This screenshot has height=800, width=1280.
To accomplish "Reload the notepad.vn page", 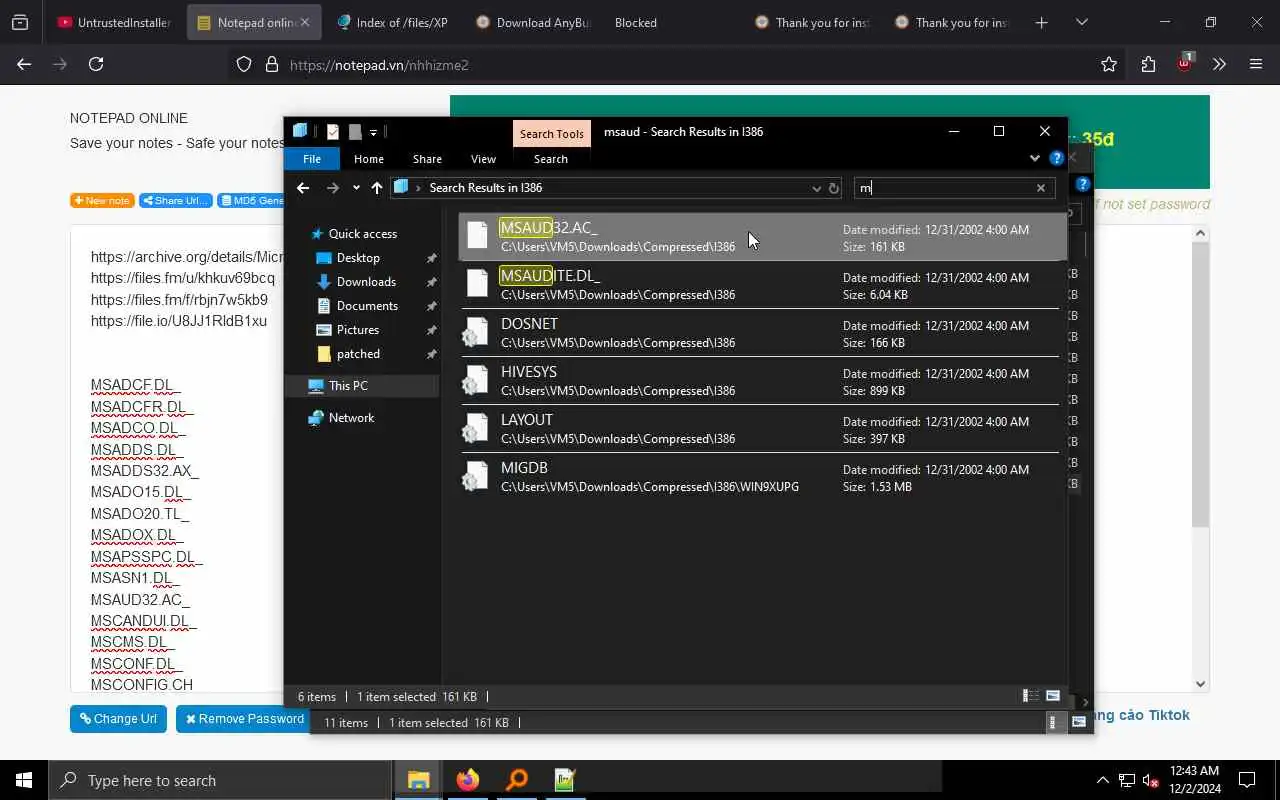I will pos(96,64).
